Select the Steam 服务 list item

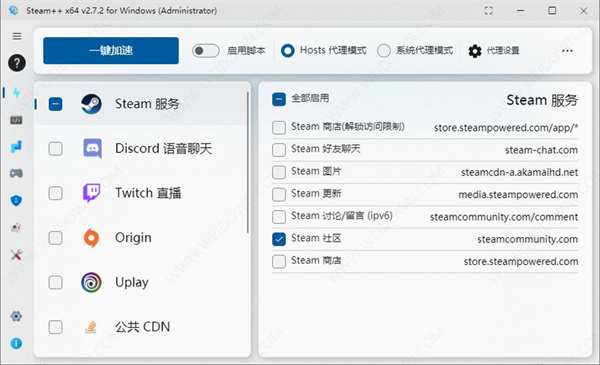click(x=142, y=104)
